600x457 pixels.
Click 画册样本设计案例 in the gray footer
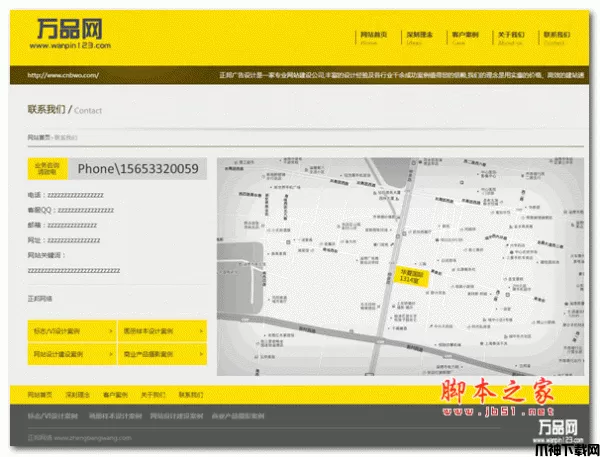click(115, 416)
